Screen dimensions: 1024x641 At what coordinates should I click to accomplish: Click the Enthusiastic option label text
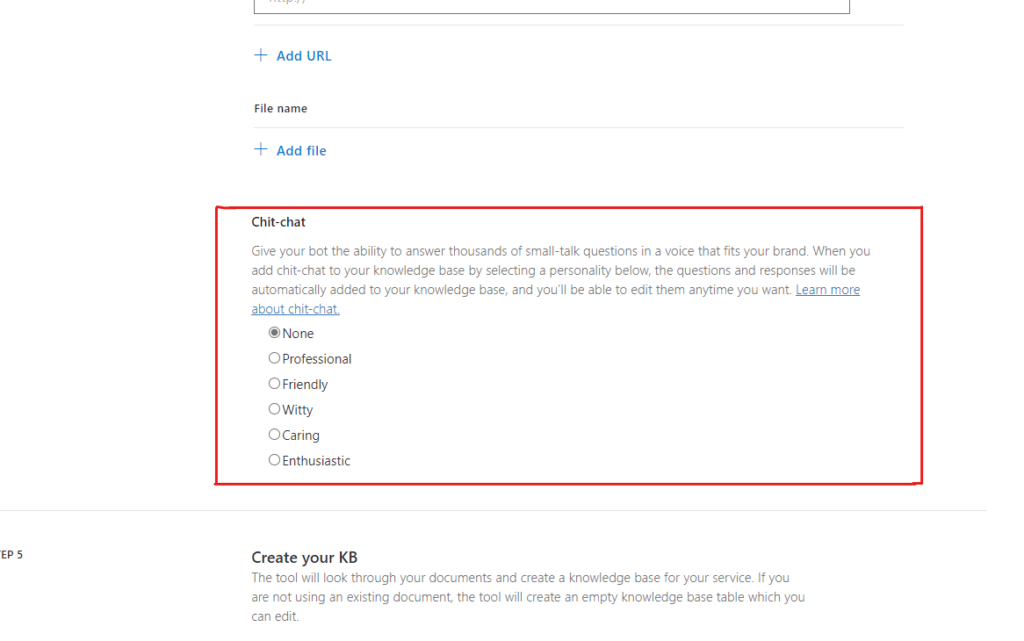(x=316, y=461)
